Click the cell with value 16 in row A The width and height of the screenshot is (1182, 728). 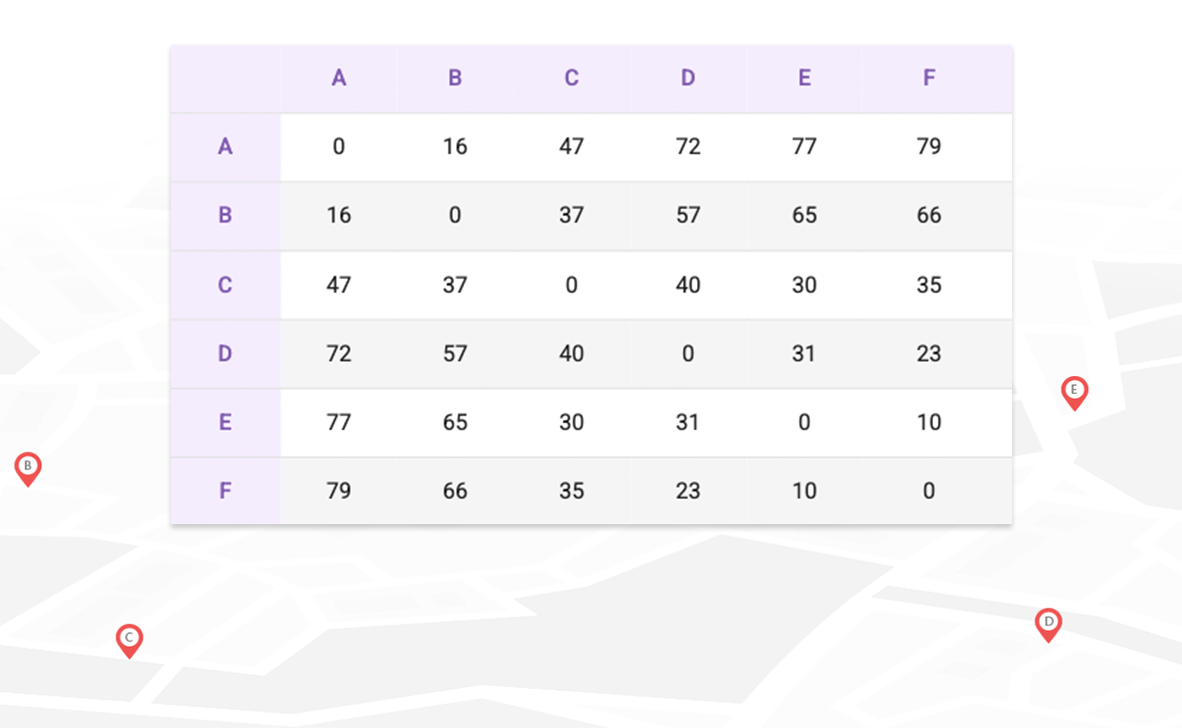[x=455, y=147]
